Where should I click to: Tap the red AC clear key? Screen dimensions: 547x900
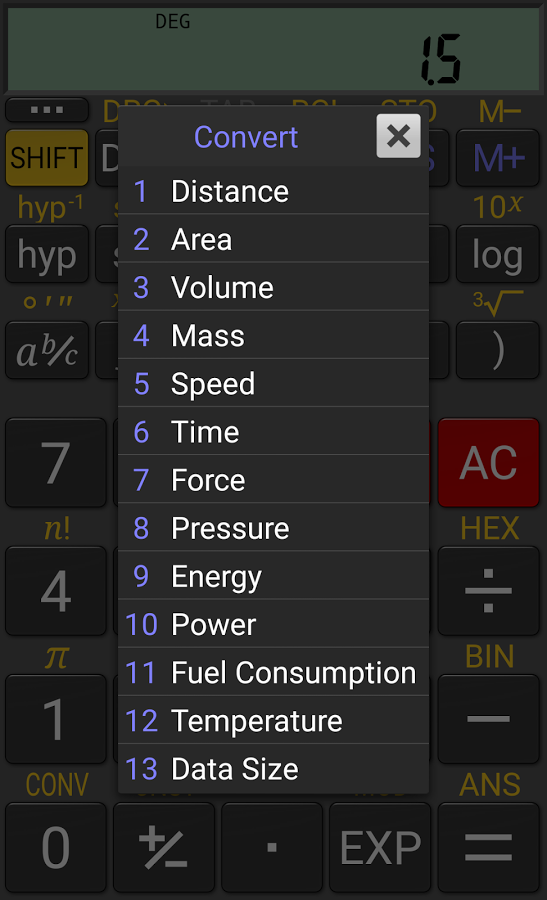[x=488, y=463]
